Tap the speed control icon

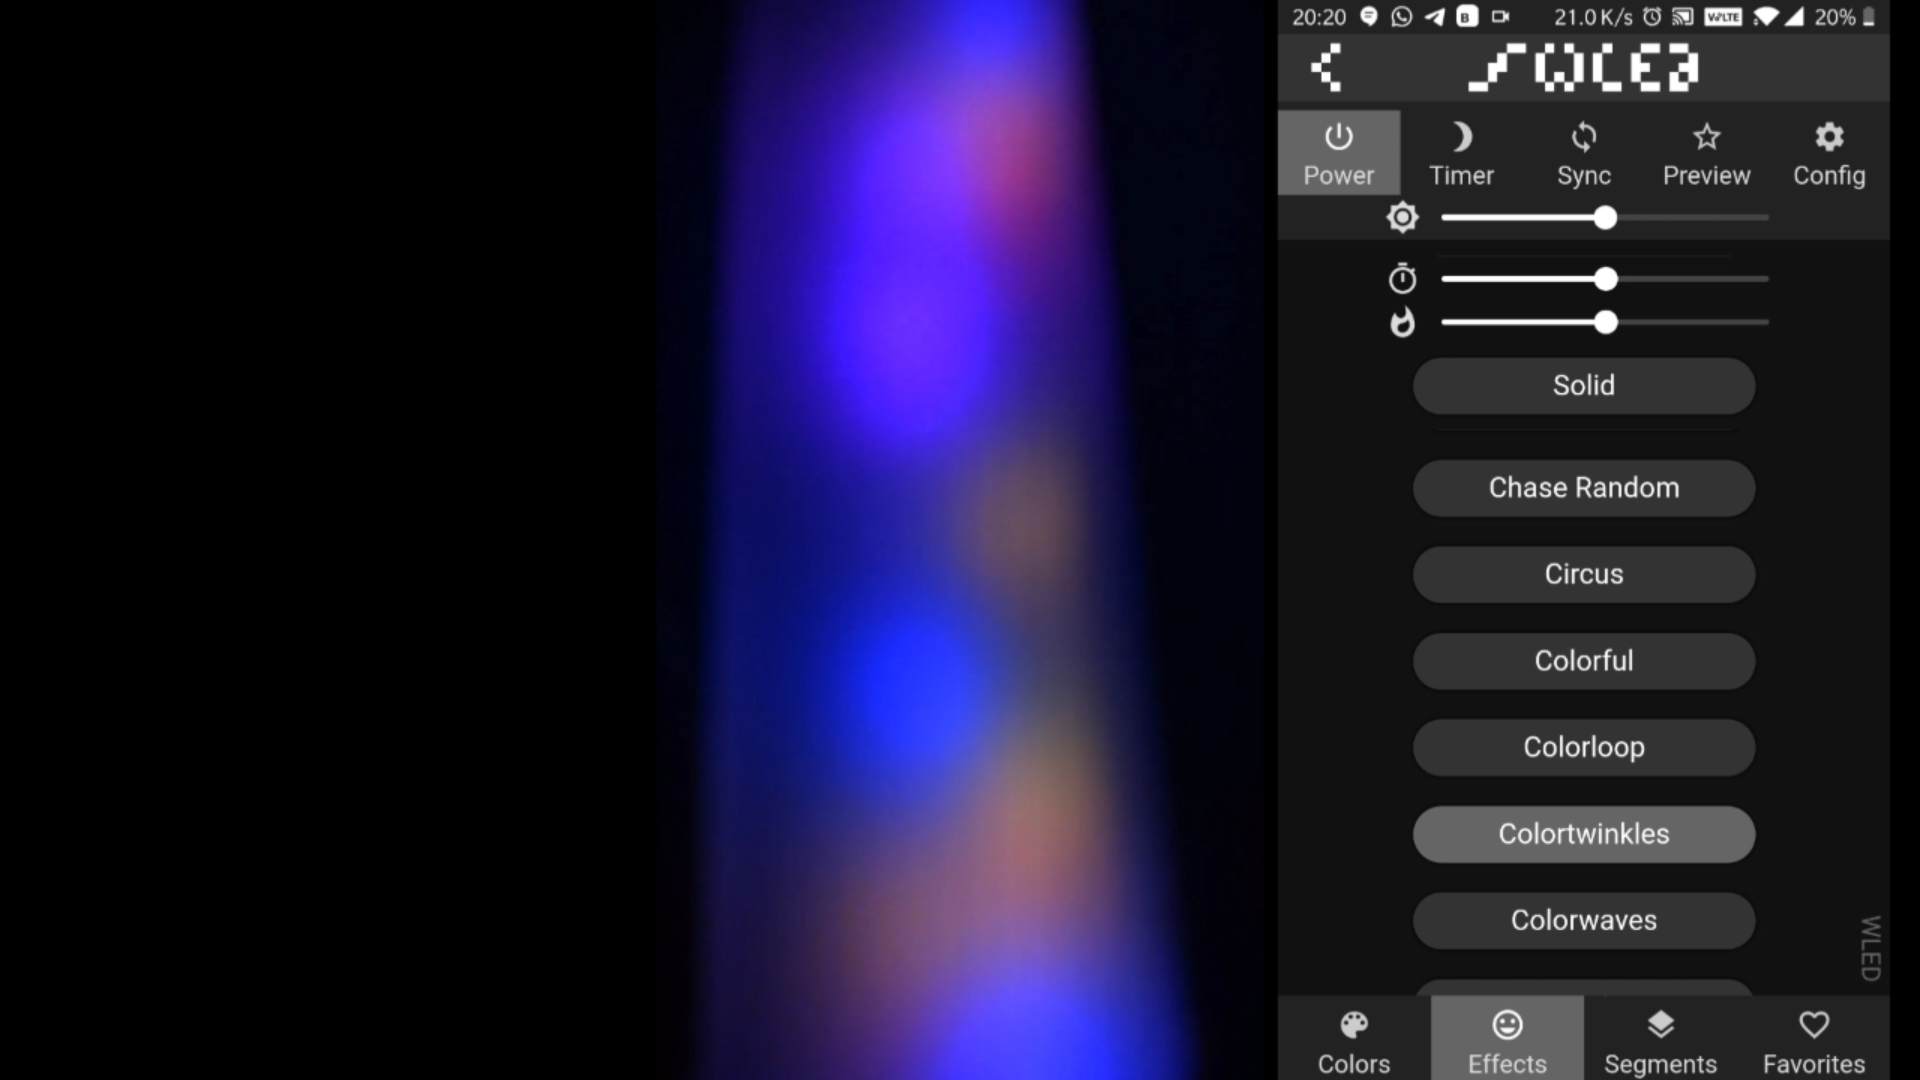coord(1402,278)
